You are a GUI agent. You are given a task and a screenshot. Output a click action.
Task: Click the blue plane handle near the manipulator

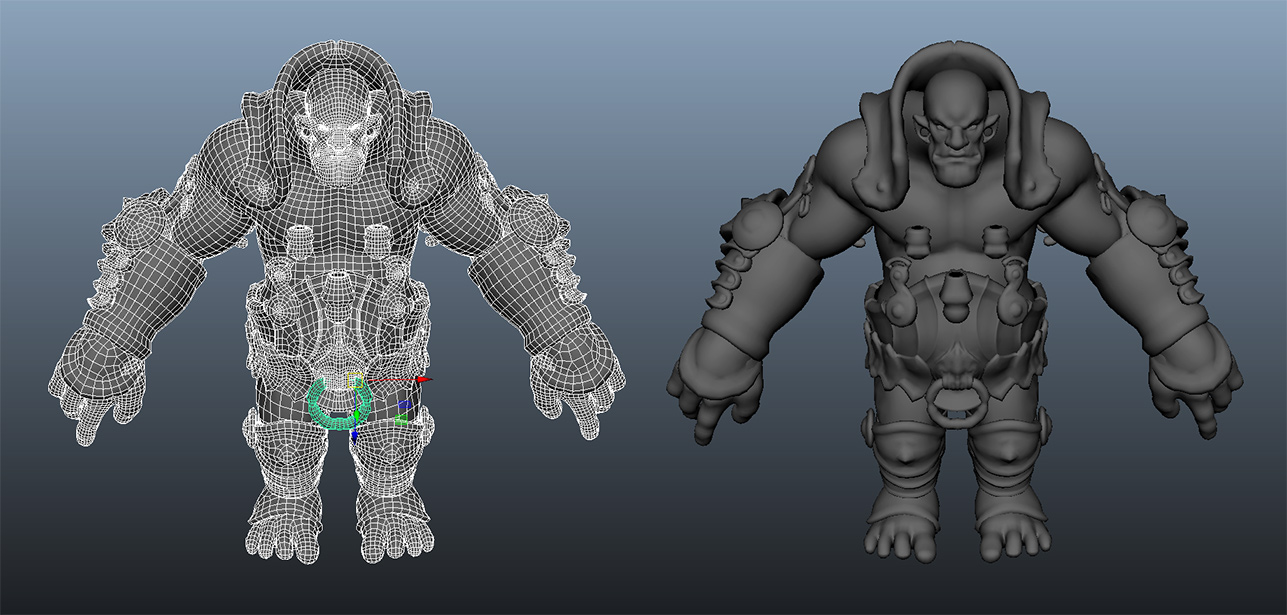404,403
